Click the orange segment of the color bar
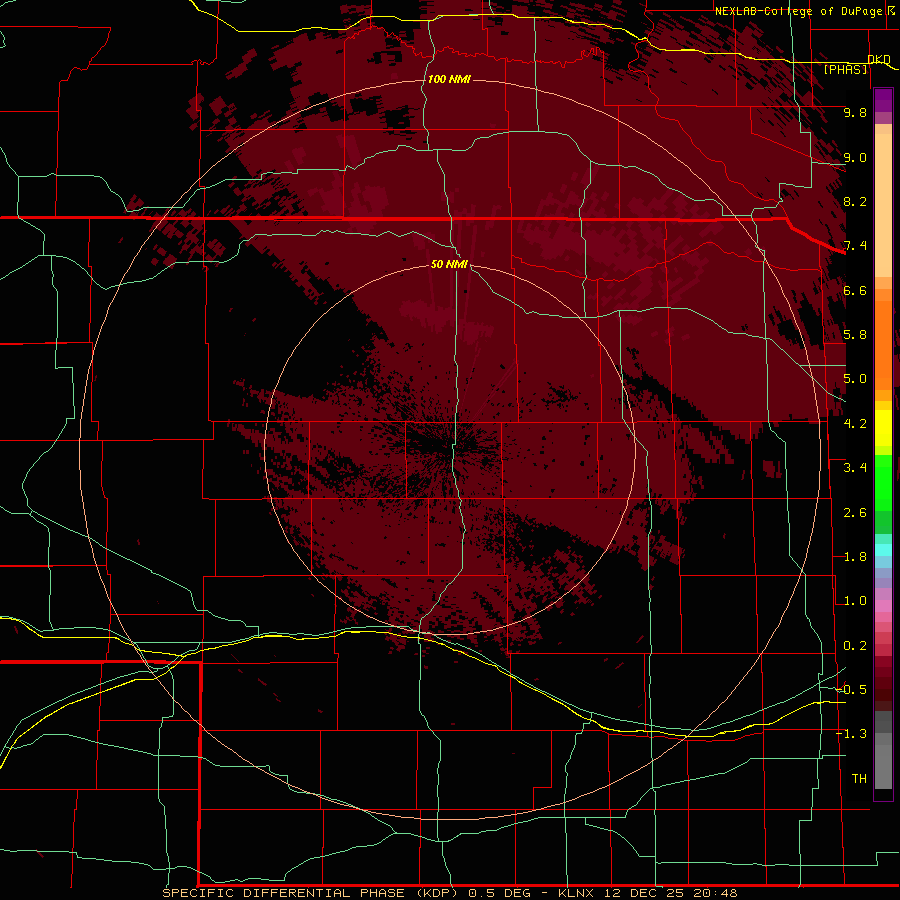Screen dimensions: 900x900 [x=883, y=345]
